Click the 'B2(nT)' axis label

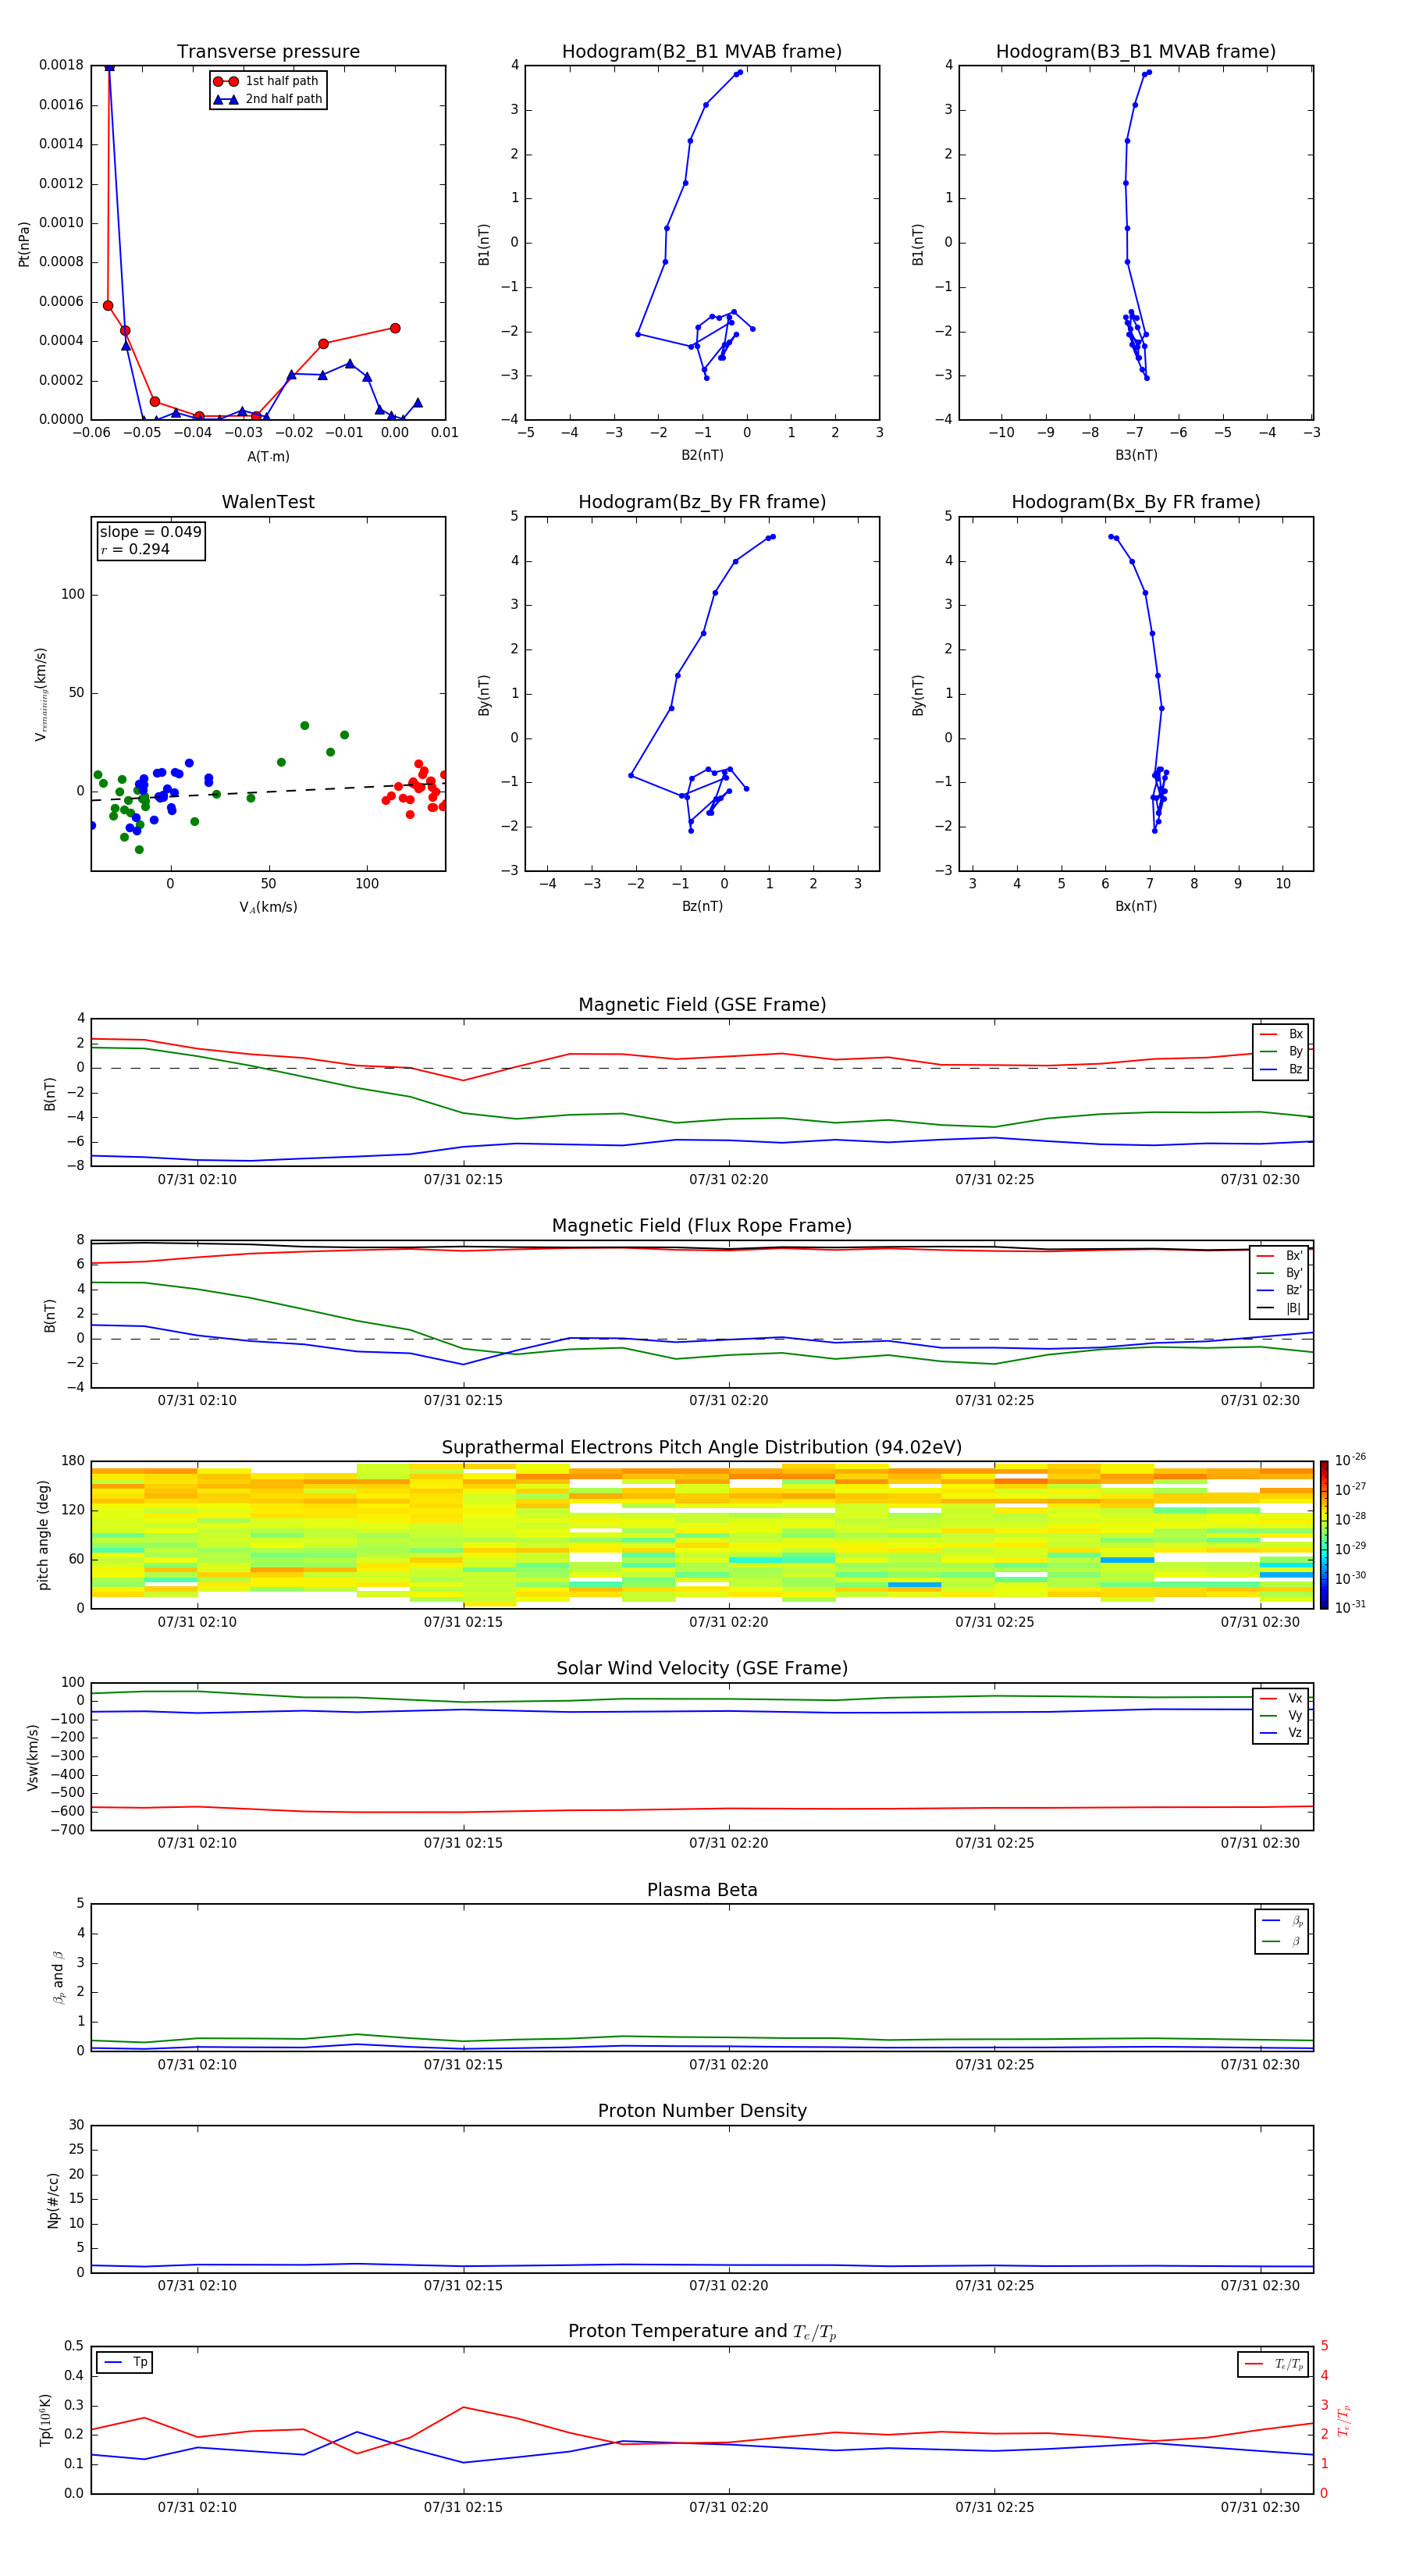(x=702, y=455)
